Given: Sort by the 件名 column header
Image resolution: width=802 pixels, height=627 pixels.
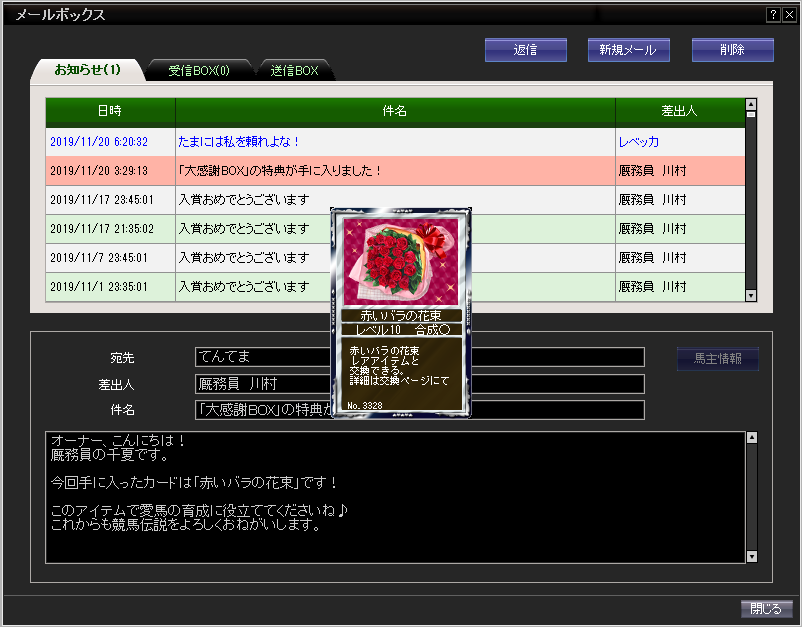Looking at the screenshot, I should (395, 111).
